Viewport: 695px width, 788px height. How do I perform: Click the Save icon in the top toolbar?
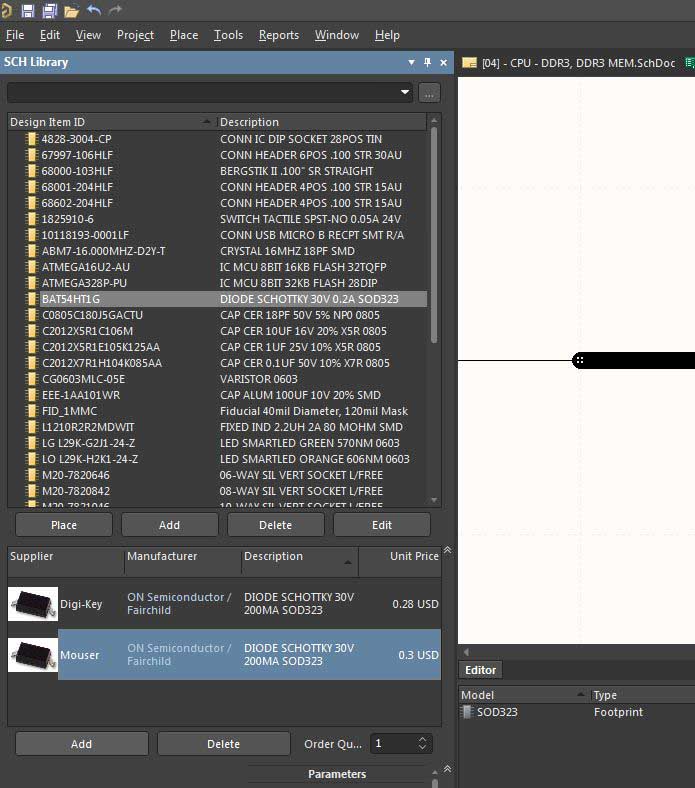click(27, 10)
